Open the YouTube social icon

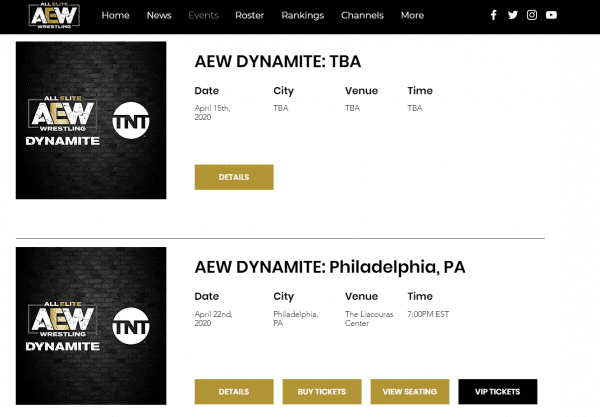[552, 15]
